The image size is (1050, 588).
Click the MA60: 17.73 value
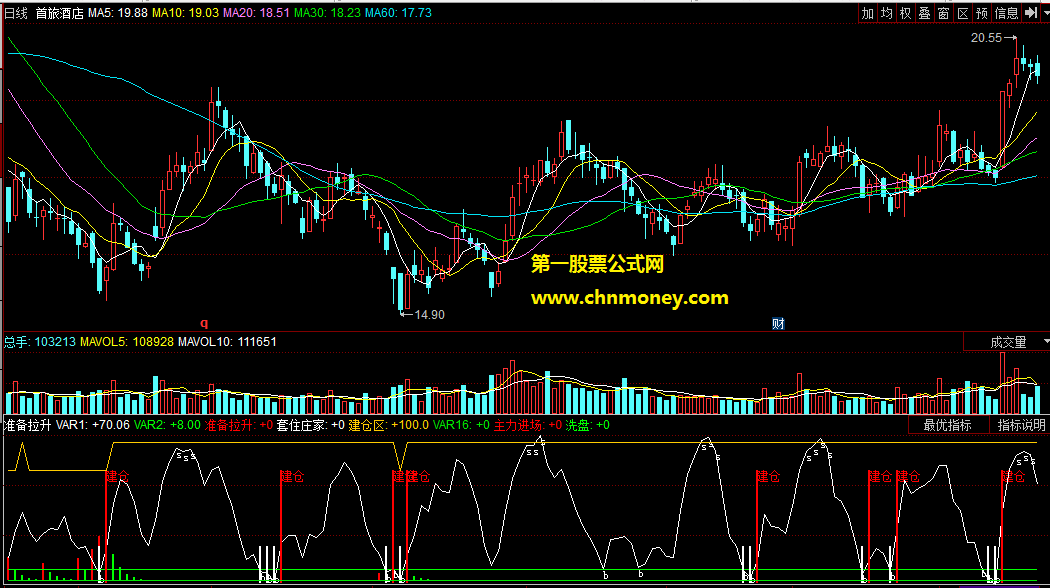pyautogui.click(x=398, y=13)
